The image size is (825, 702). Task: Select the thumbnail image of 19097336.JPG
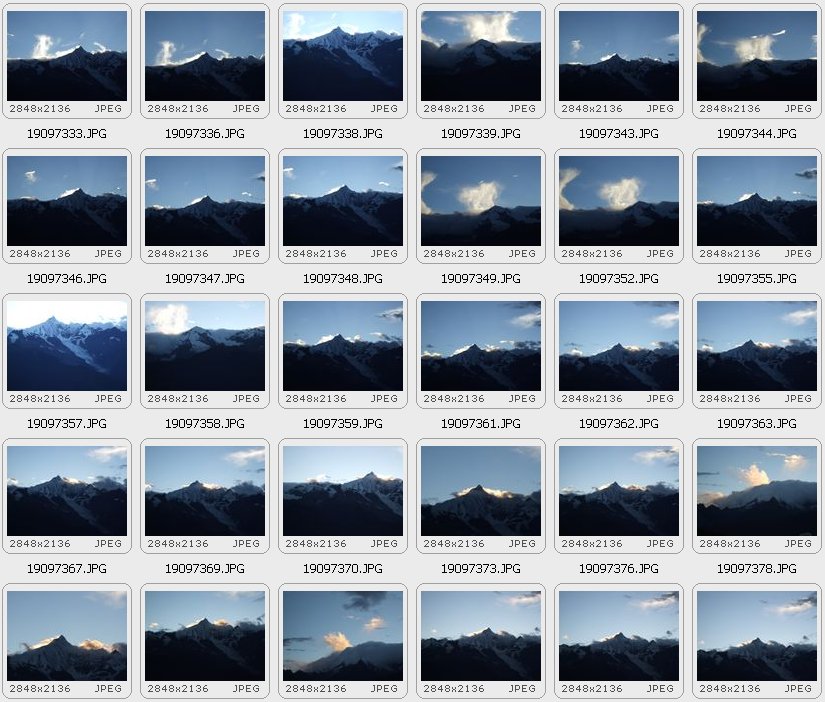pos(205,56)
